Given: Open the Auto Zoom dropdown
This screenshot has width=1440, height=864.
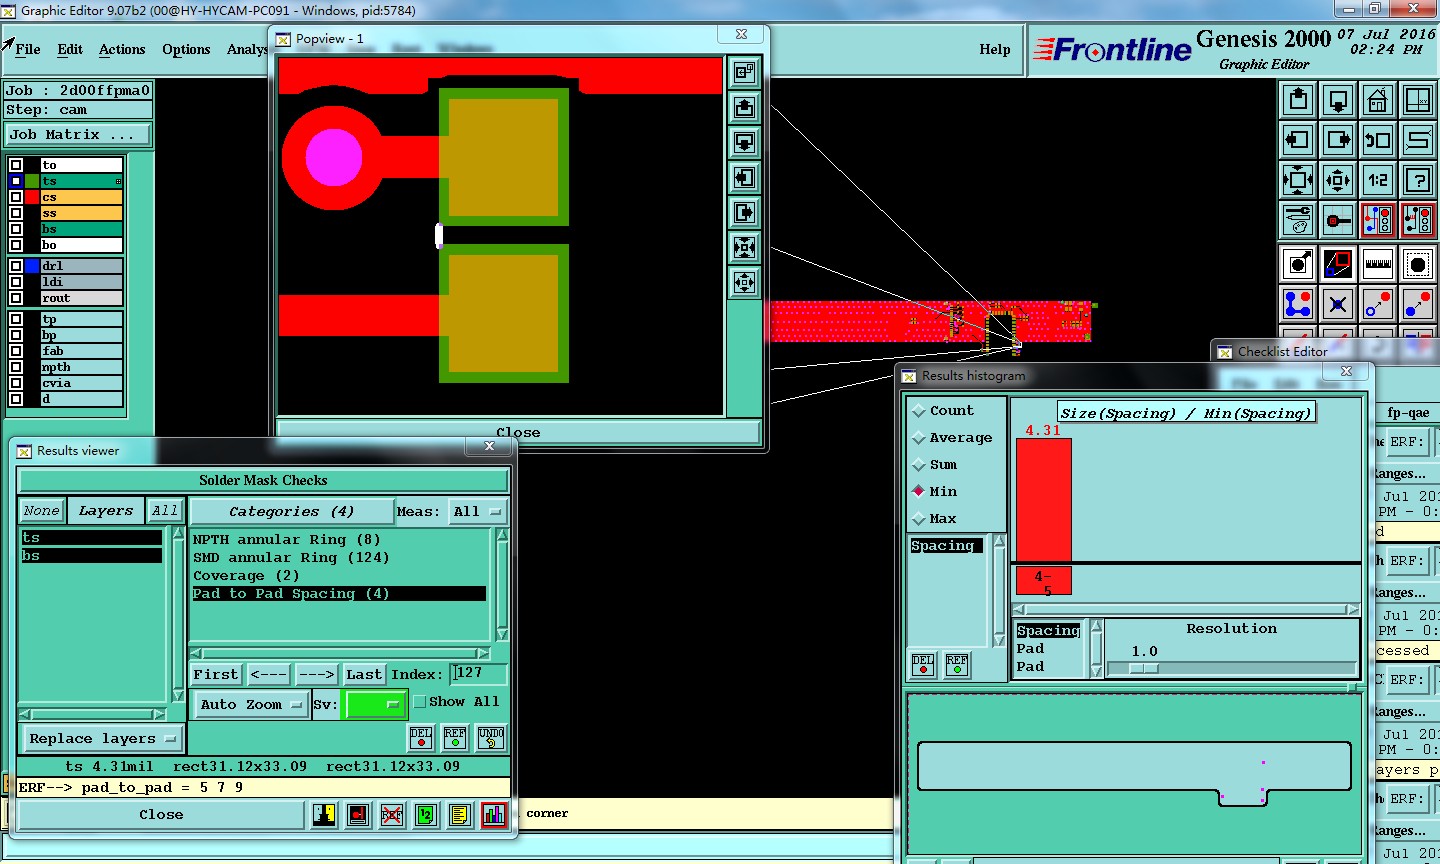Looking at the screenshot, I should point(250,705).
